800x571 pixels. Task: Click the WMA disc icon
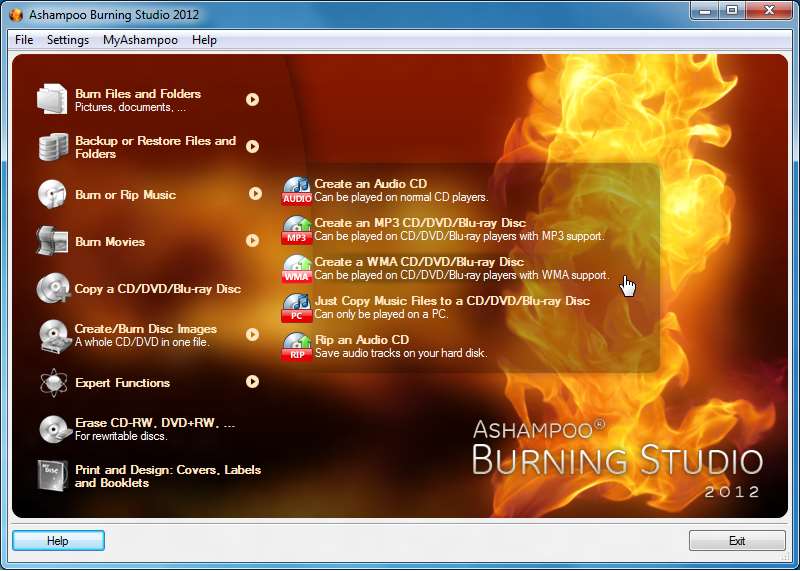pos(297,269)
